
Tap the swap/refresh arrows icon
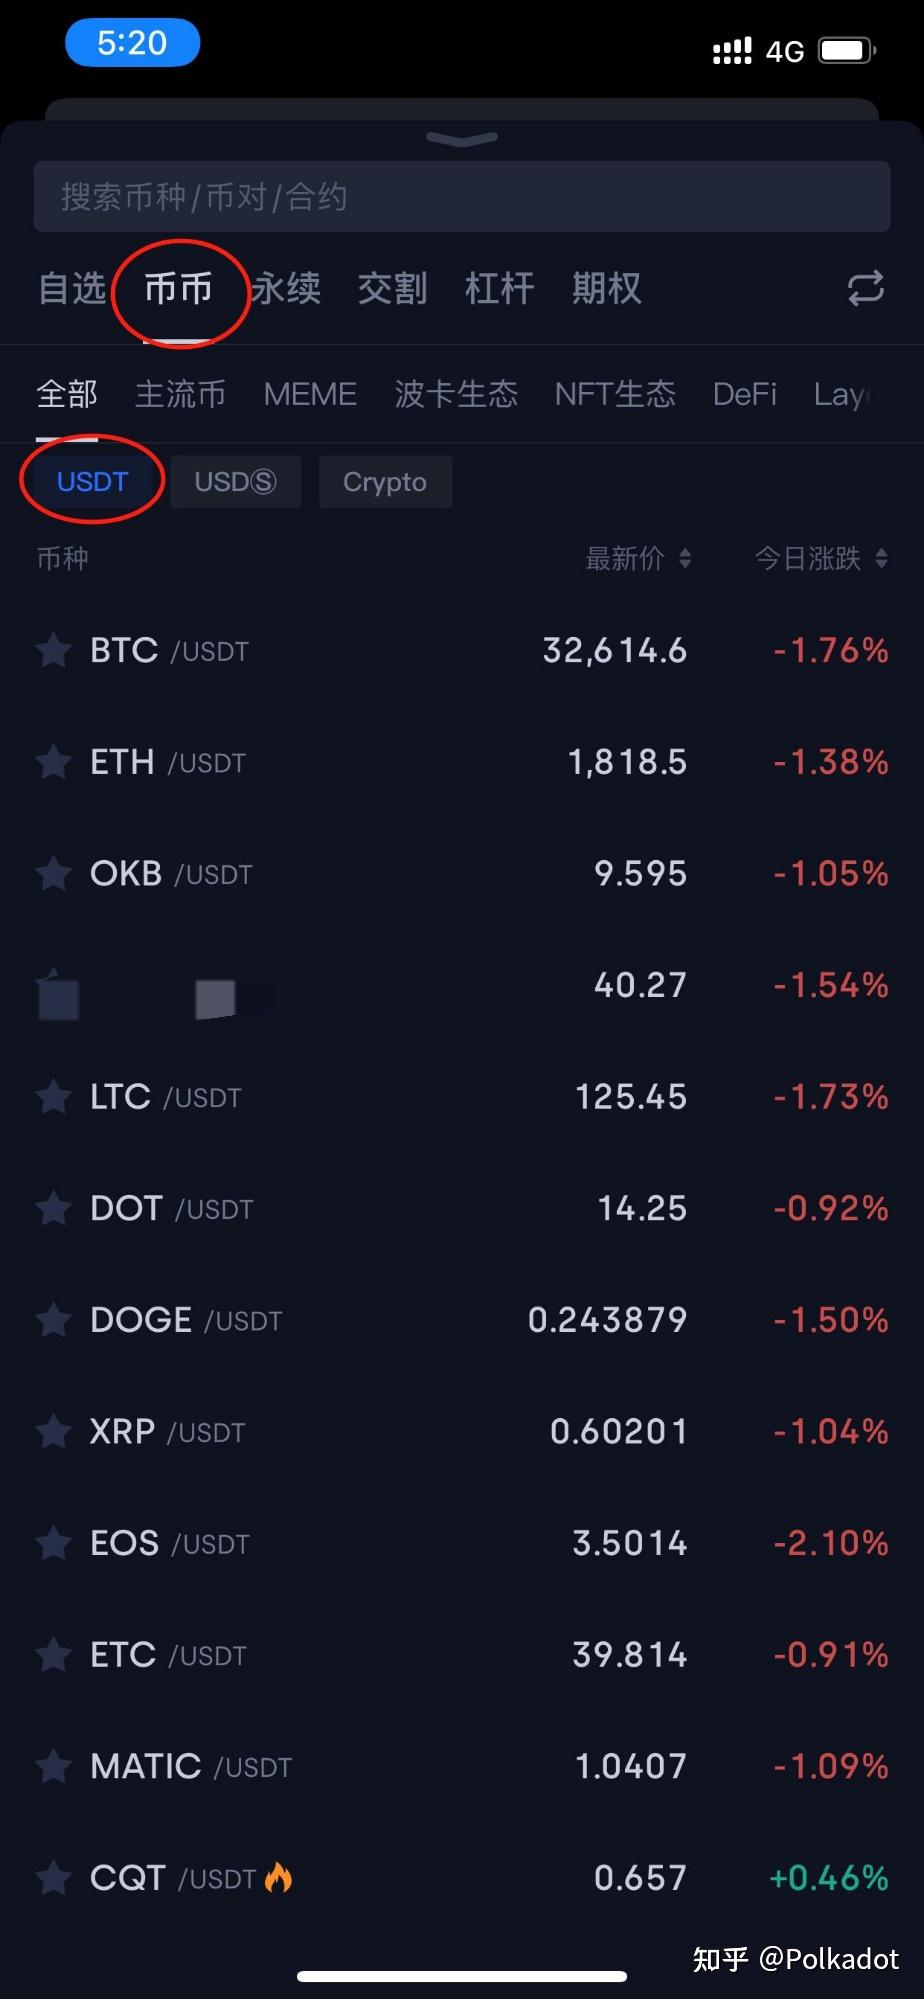click(x=865, y=288)
